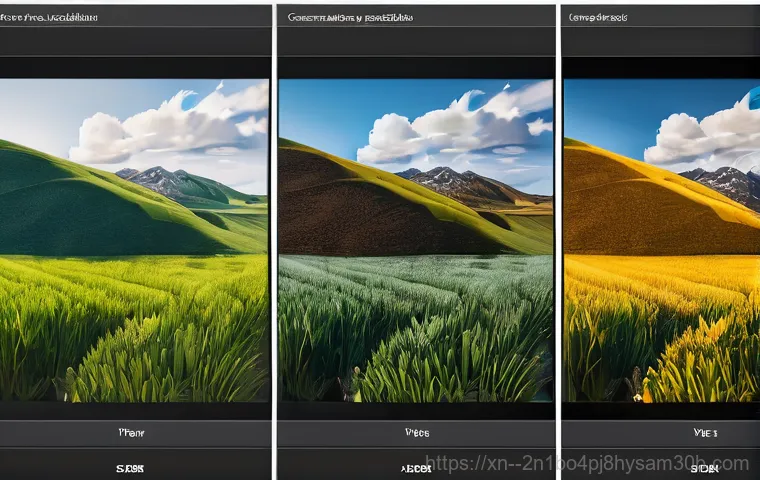Click the right panel's title text
760x480 pixels.
[x=598, y=18]
